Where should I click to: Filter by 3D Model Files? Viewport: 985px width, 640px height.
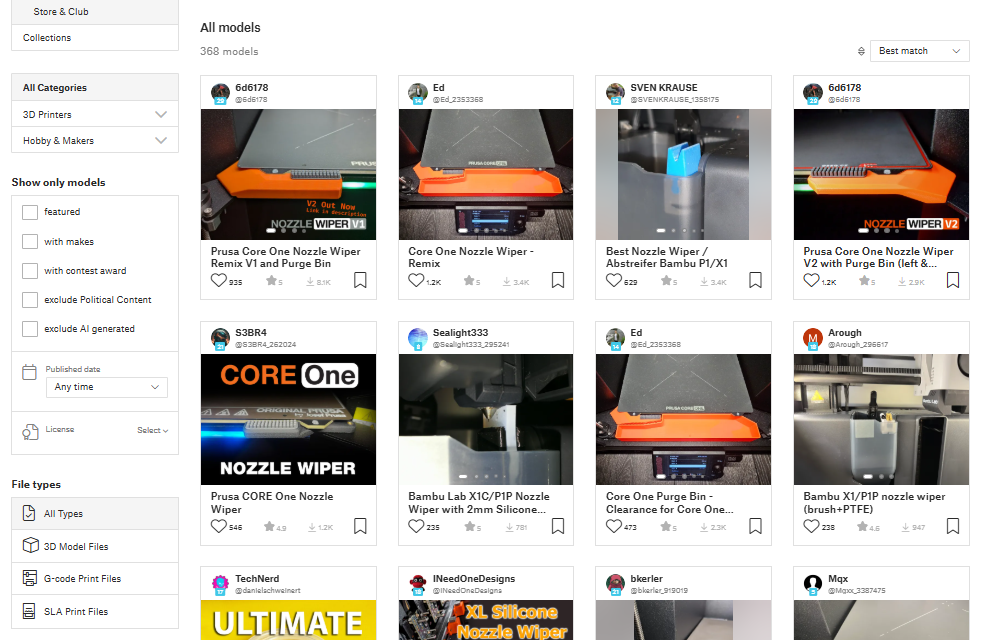pos(95,546)
